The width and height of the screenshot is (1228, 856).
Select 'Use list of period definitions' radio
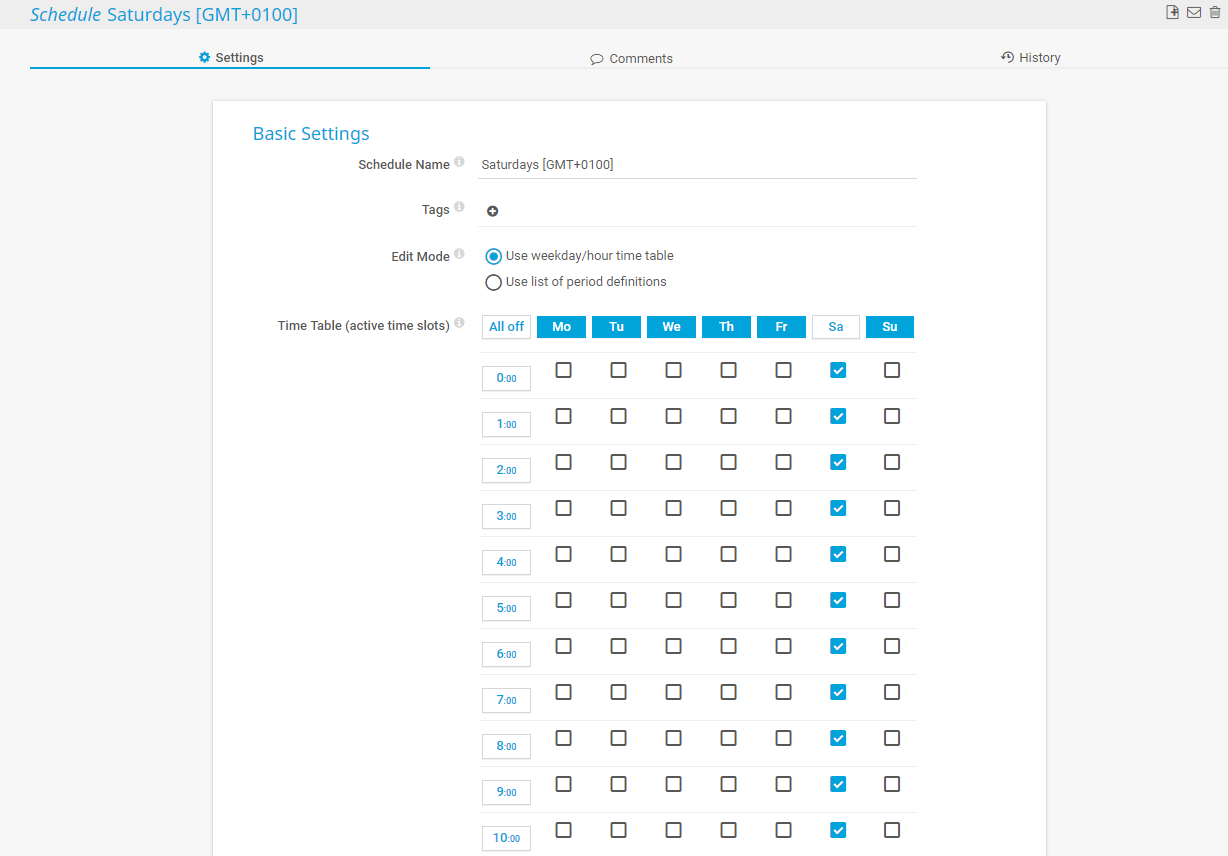coord(493,282)
